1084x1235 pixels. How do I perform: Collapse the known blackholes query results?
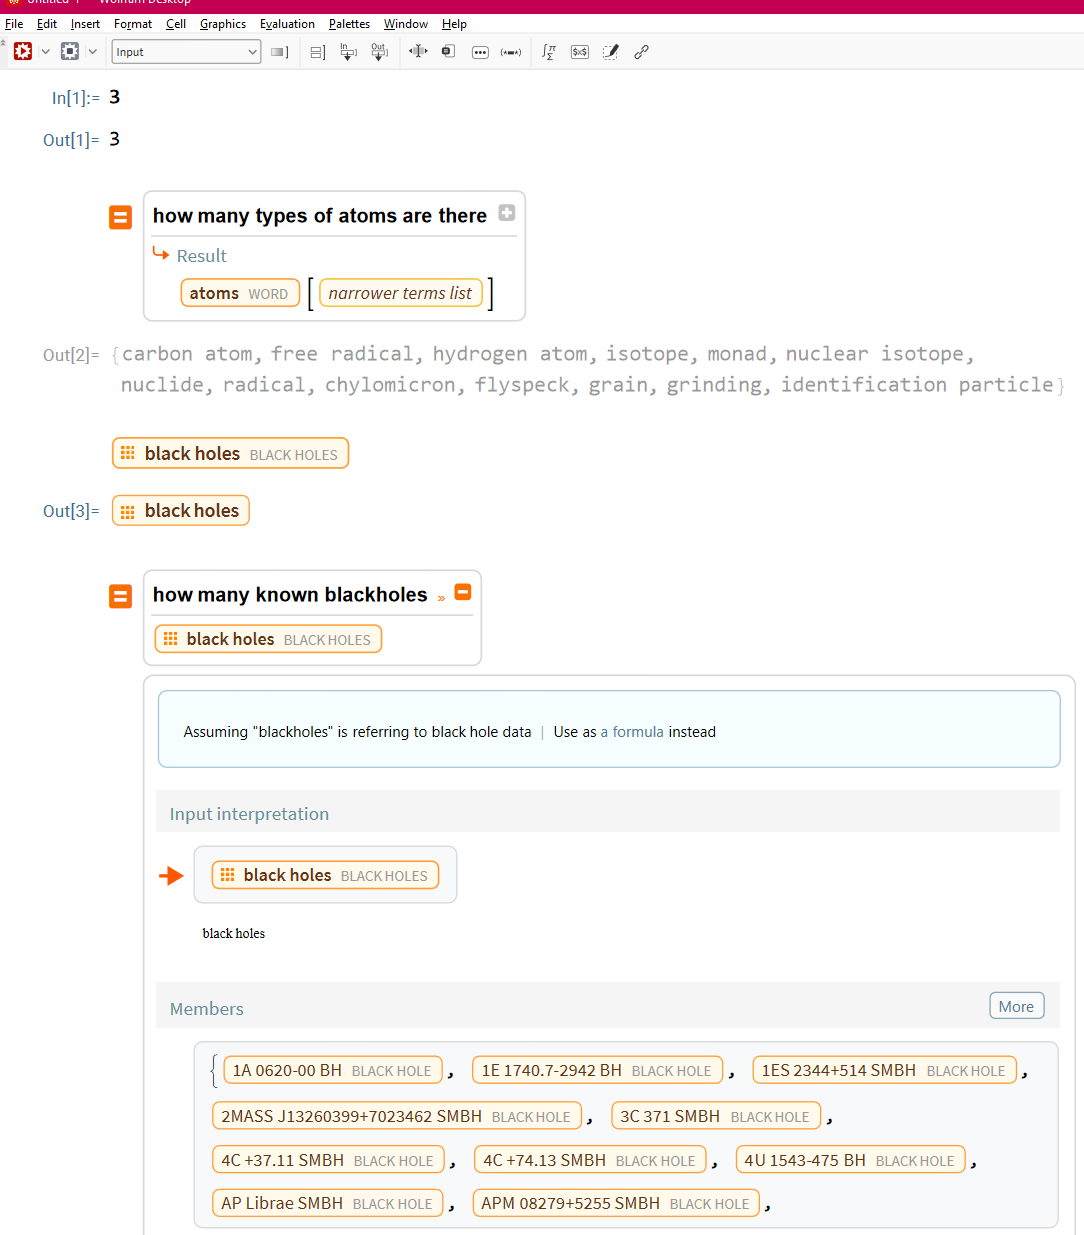click(x=463, y=592)
